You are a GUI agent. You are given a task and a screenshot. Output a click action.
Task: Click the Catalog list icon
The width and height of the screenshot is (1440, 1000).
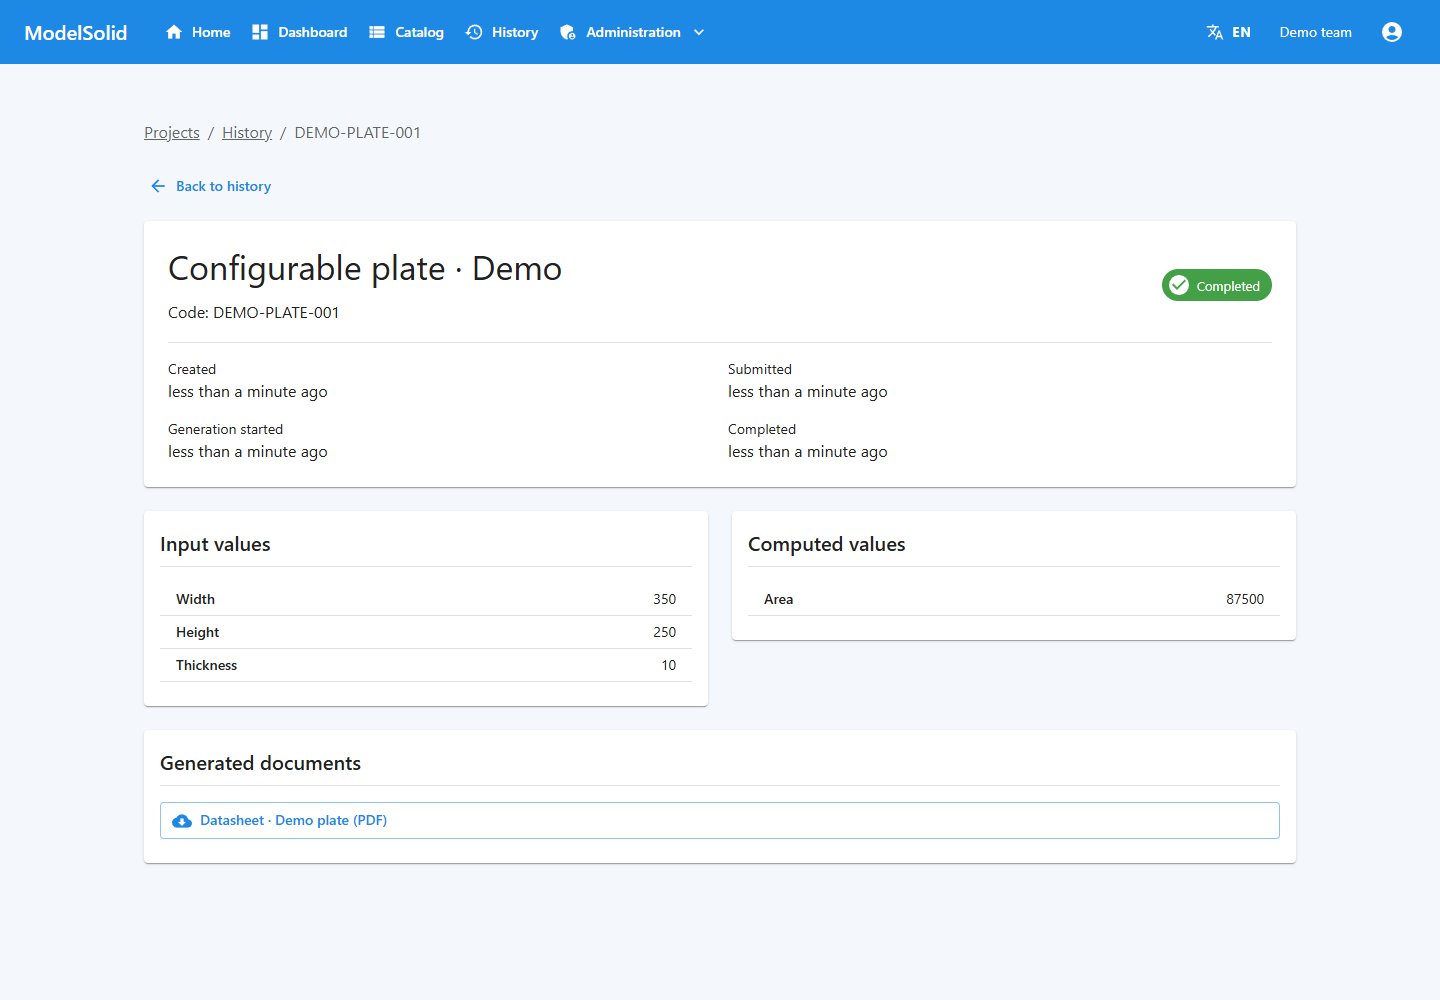click(377, 32)
